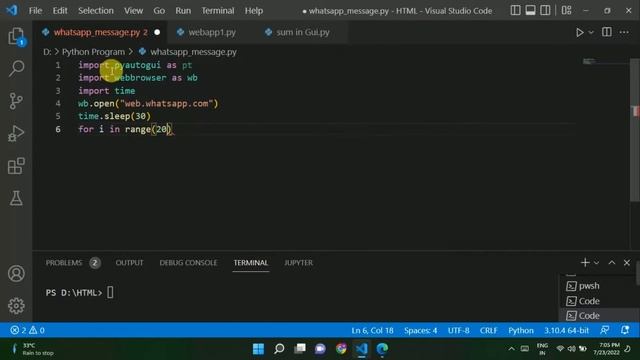Click the Python language mode selector
This screenshot has width=640, height=360.
(521, 330)
